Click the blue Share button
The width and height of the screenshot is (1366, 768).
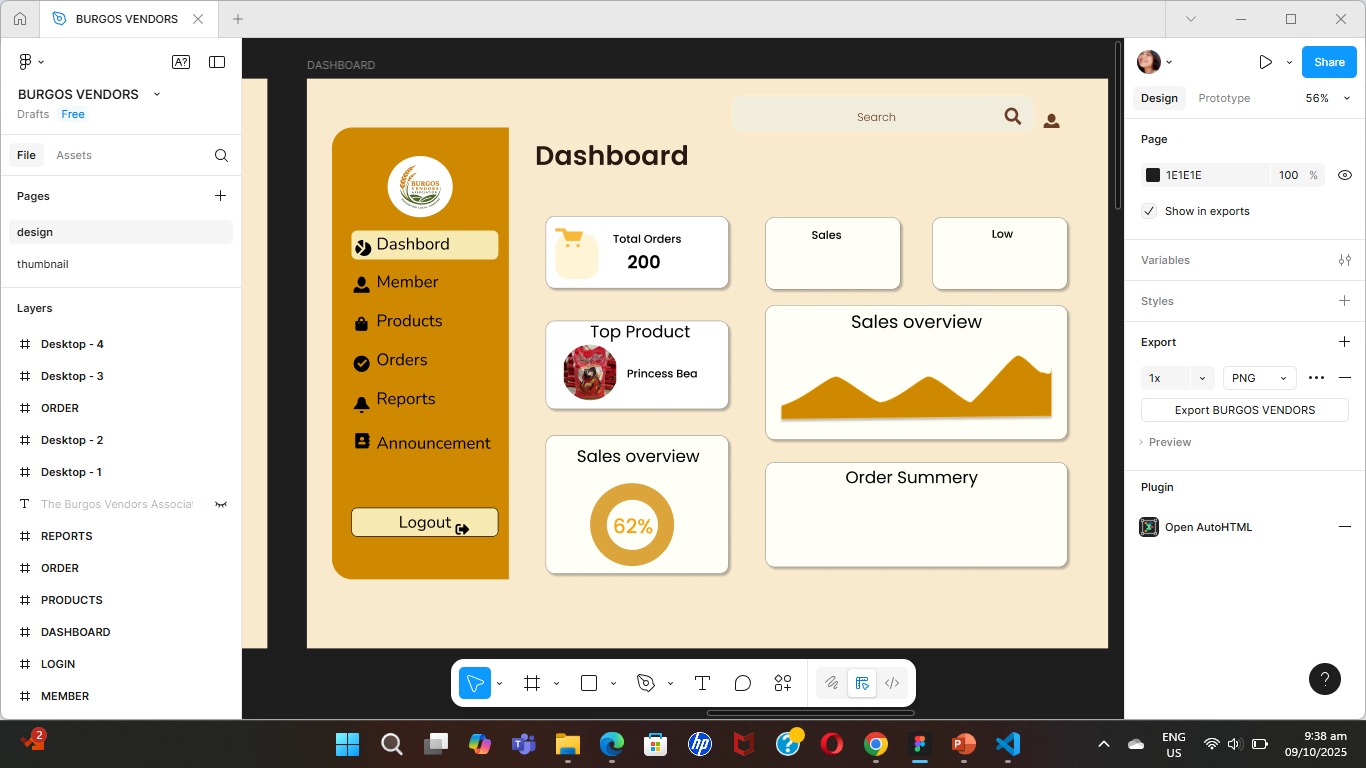[1329, 62]
